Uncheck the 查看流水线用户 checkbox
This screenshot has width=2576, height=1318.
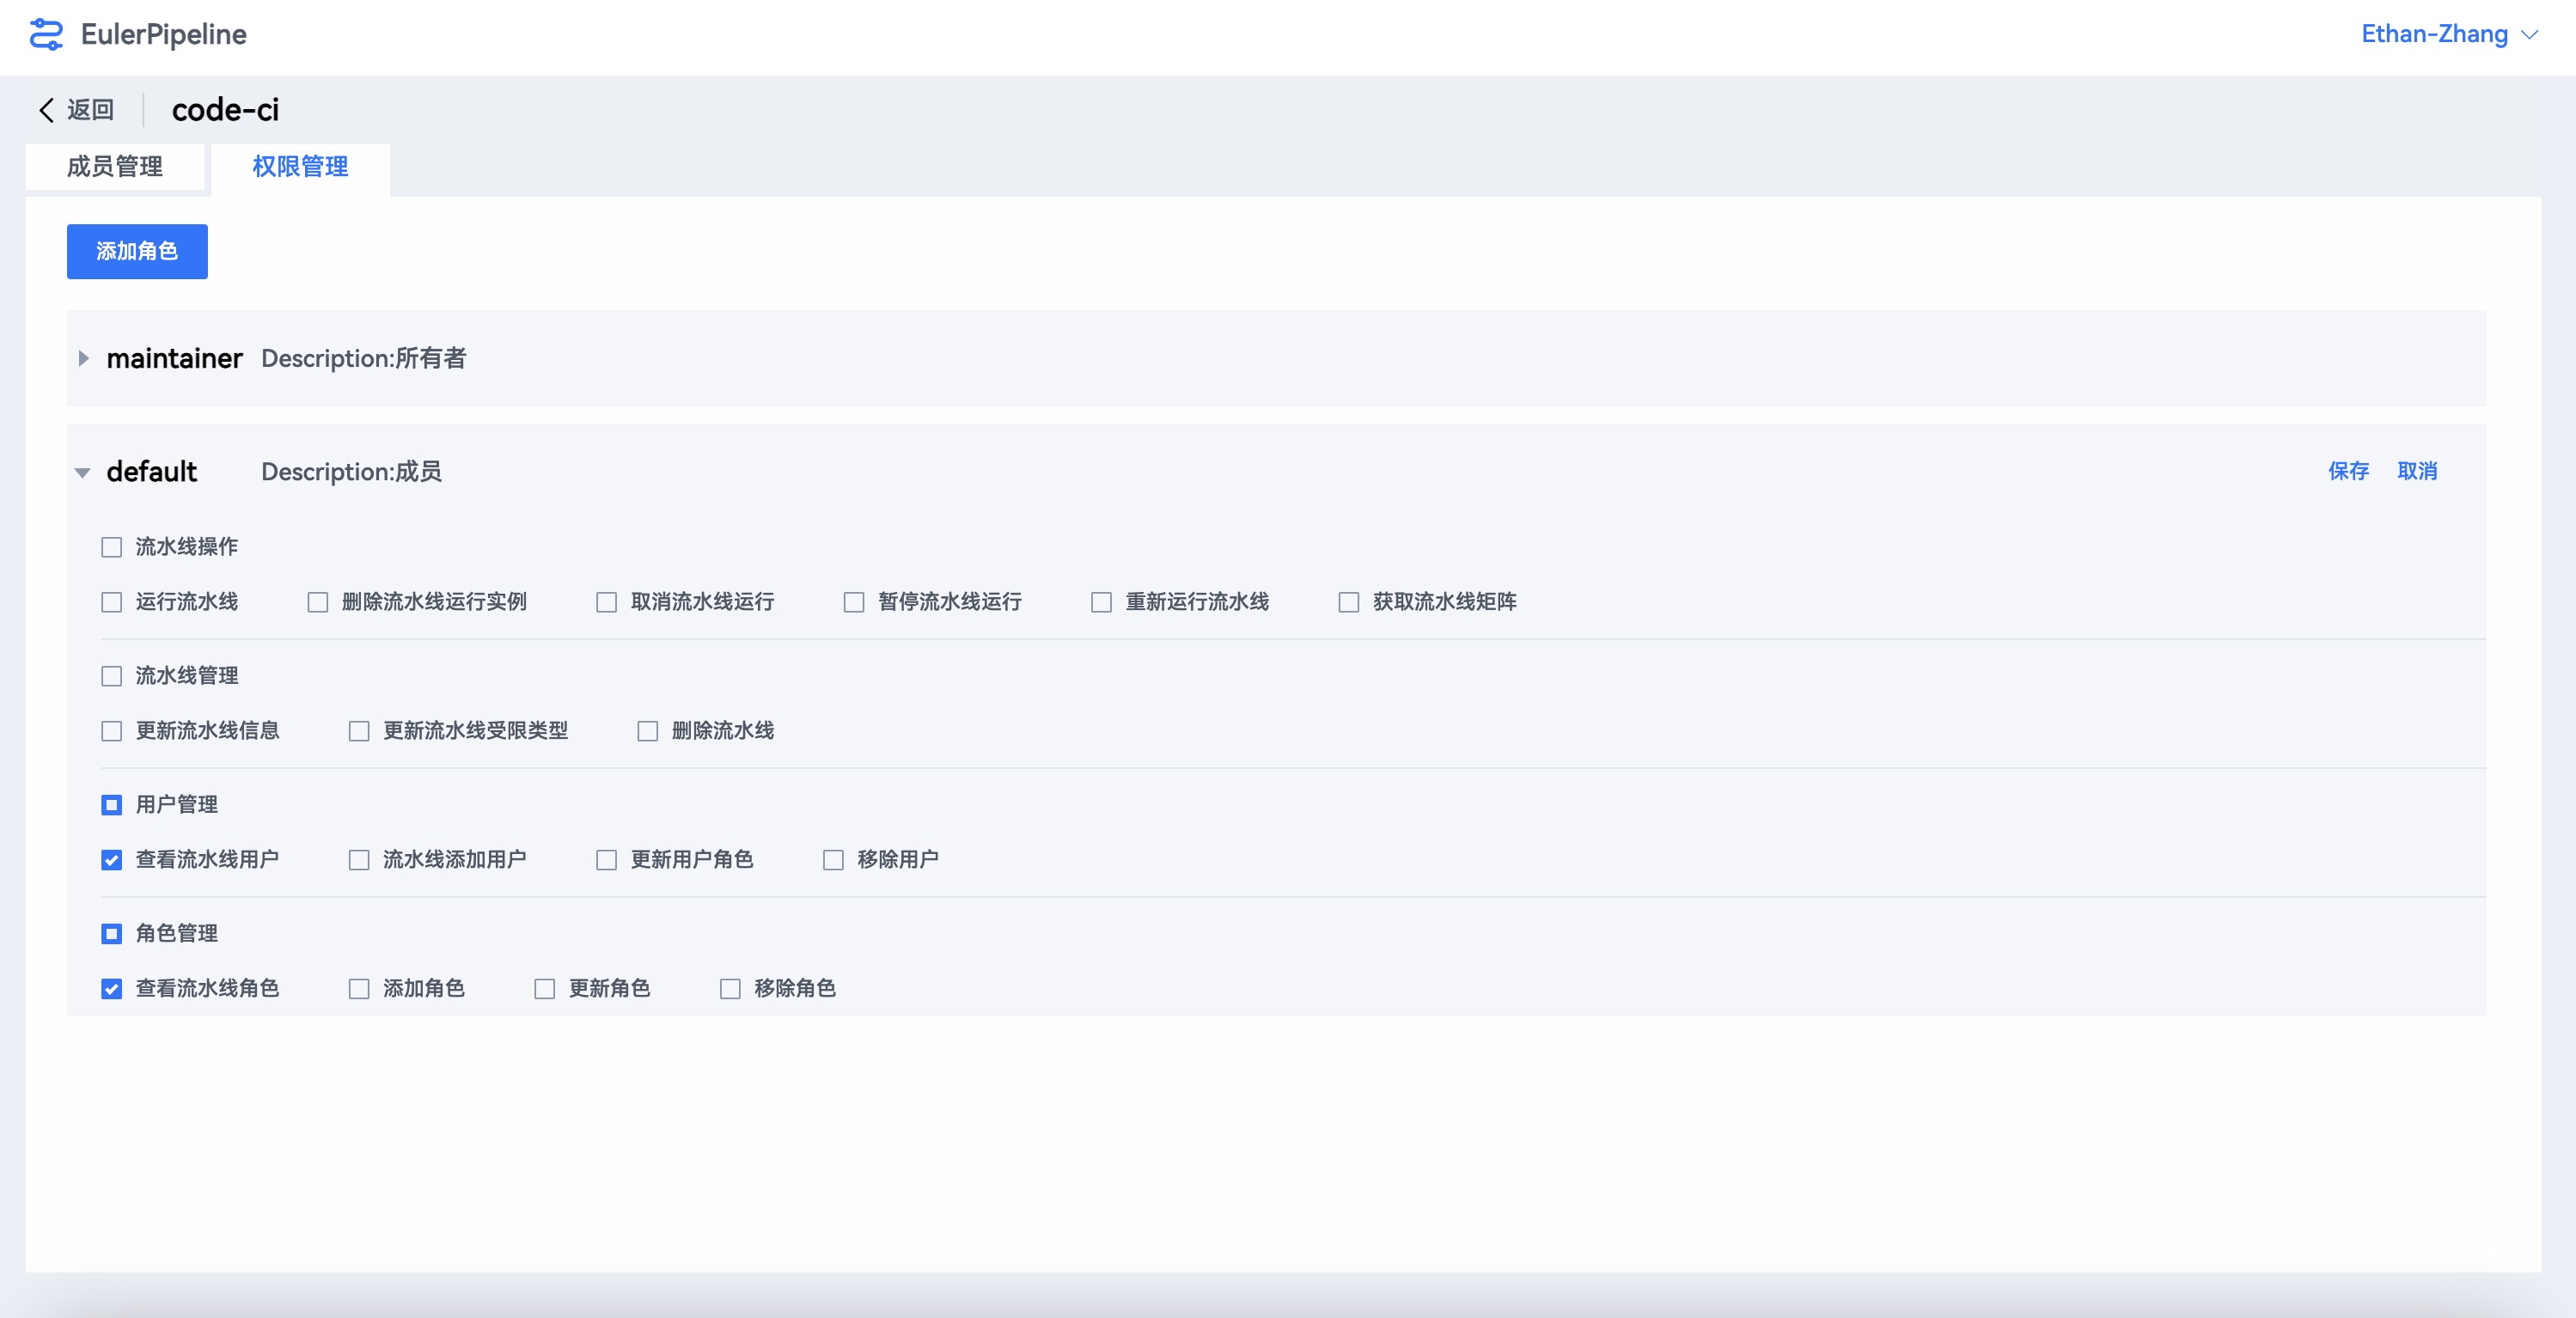tap(112, 860)
